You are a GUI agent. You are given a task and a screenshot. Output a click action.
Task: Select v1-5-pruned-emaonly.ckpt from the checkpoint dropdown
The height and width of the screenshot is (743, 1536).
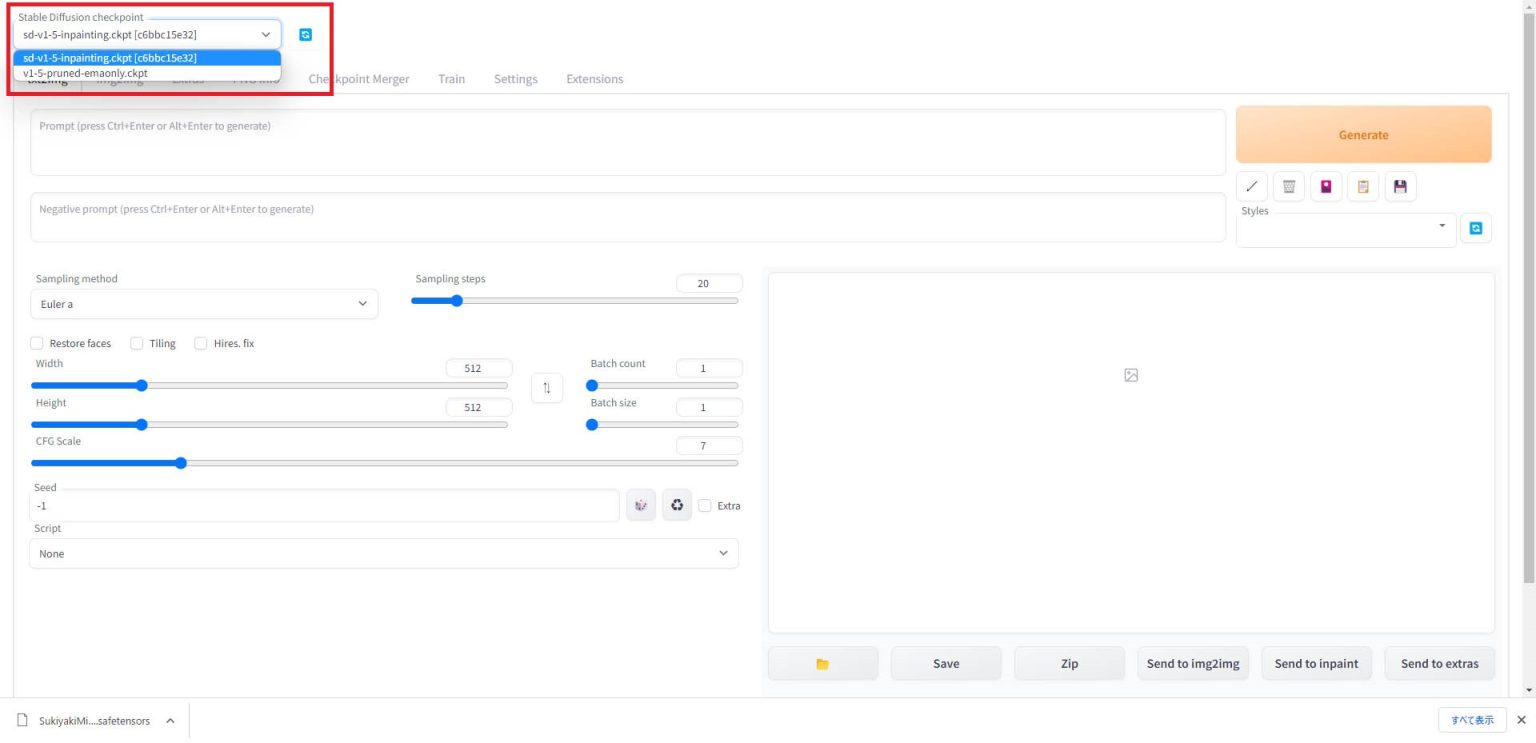click(x=85, y=73)
